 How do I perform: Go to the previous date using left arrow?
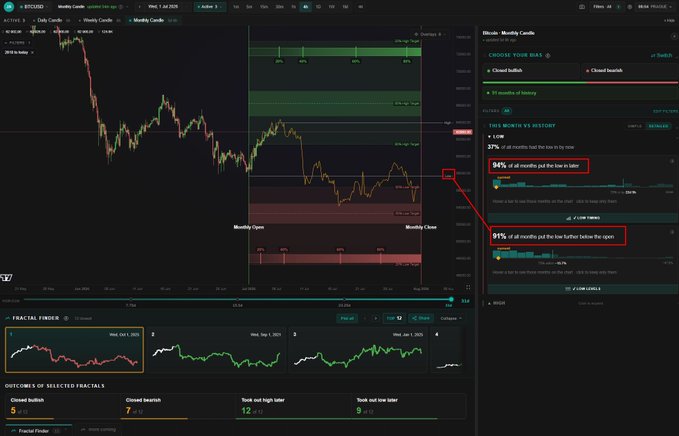coord(139,7)
